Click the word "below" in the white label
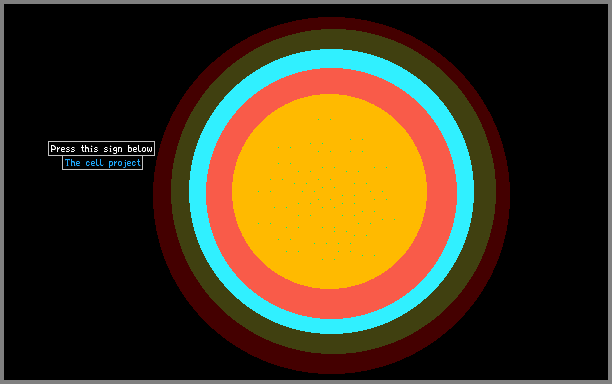The image size is (612, 384). [140, 149]
